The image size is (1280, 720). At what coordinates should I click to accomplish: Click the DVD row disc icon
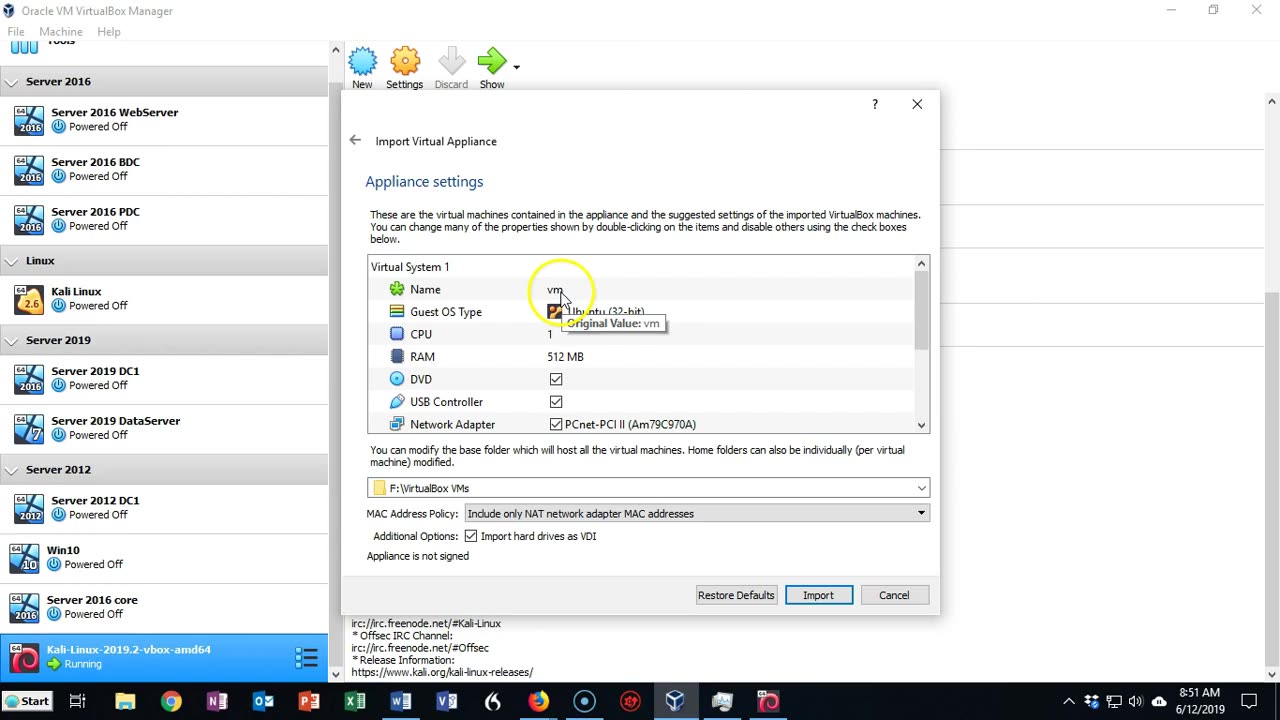(x=397, y=379)
